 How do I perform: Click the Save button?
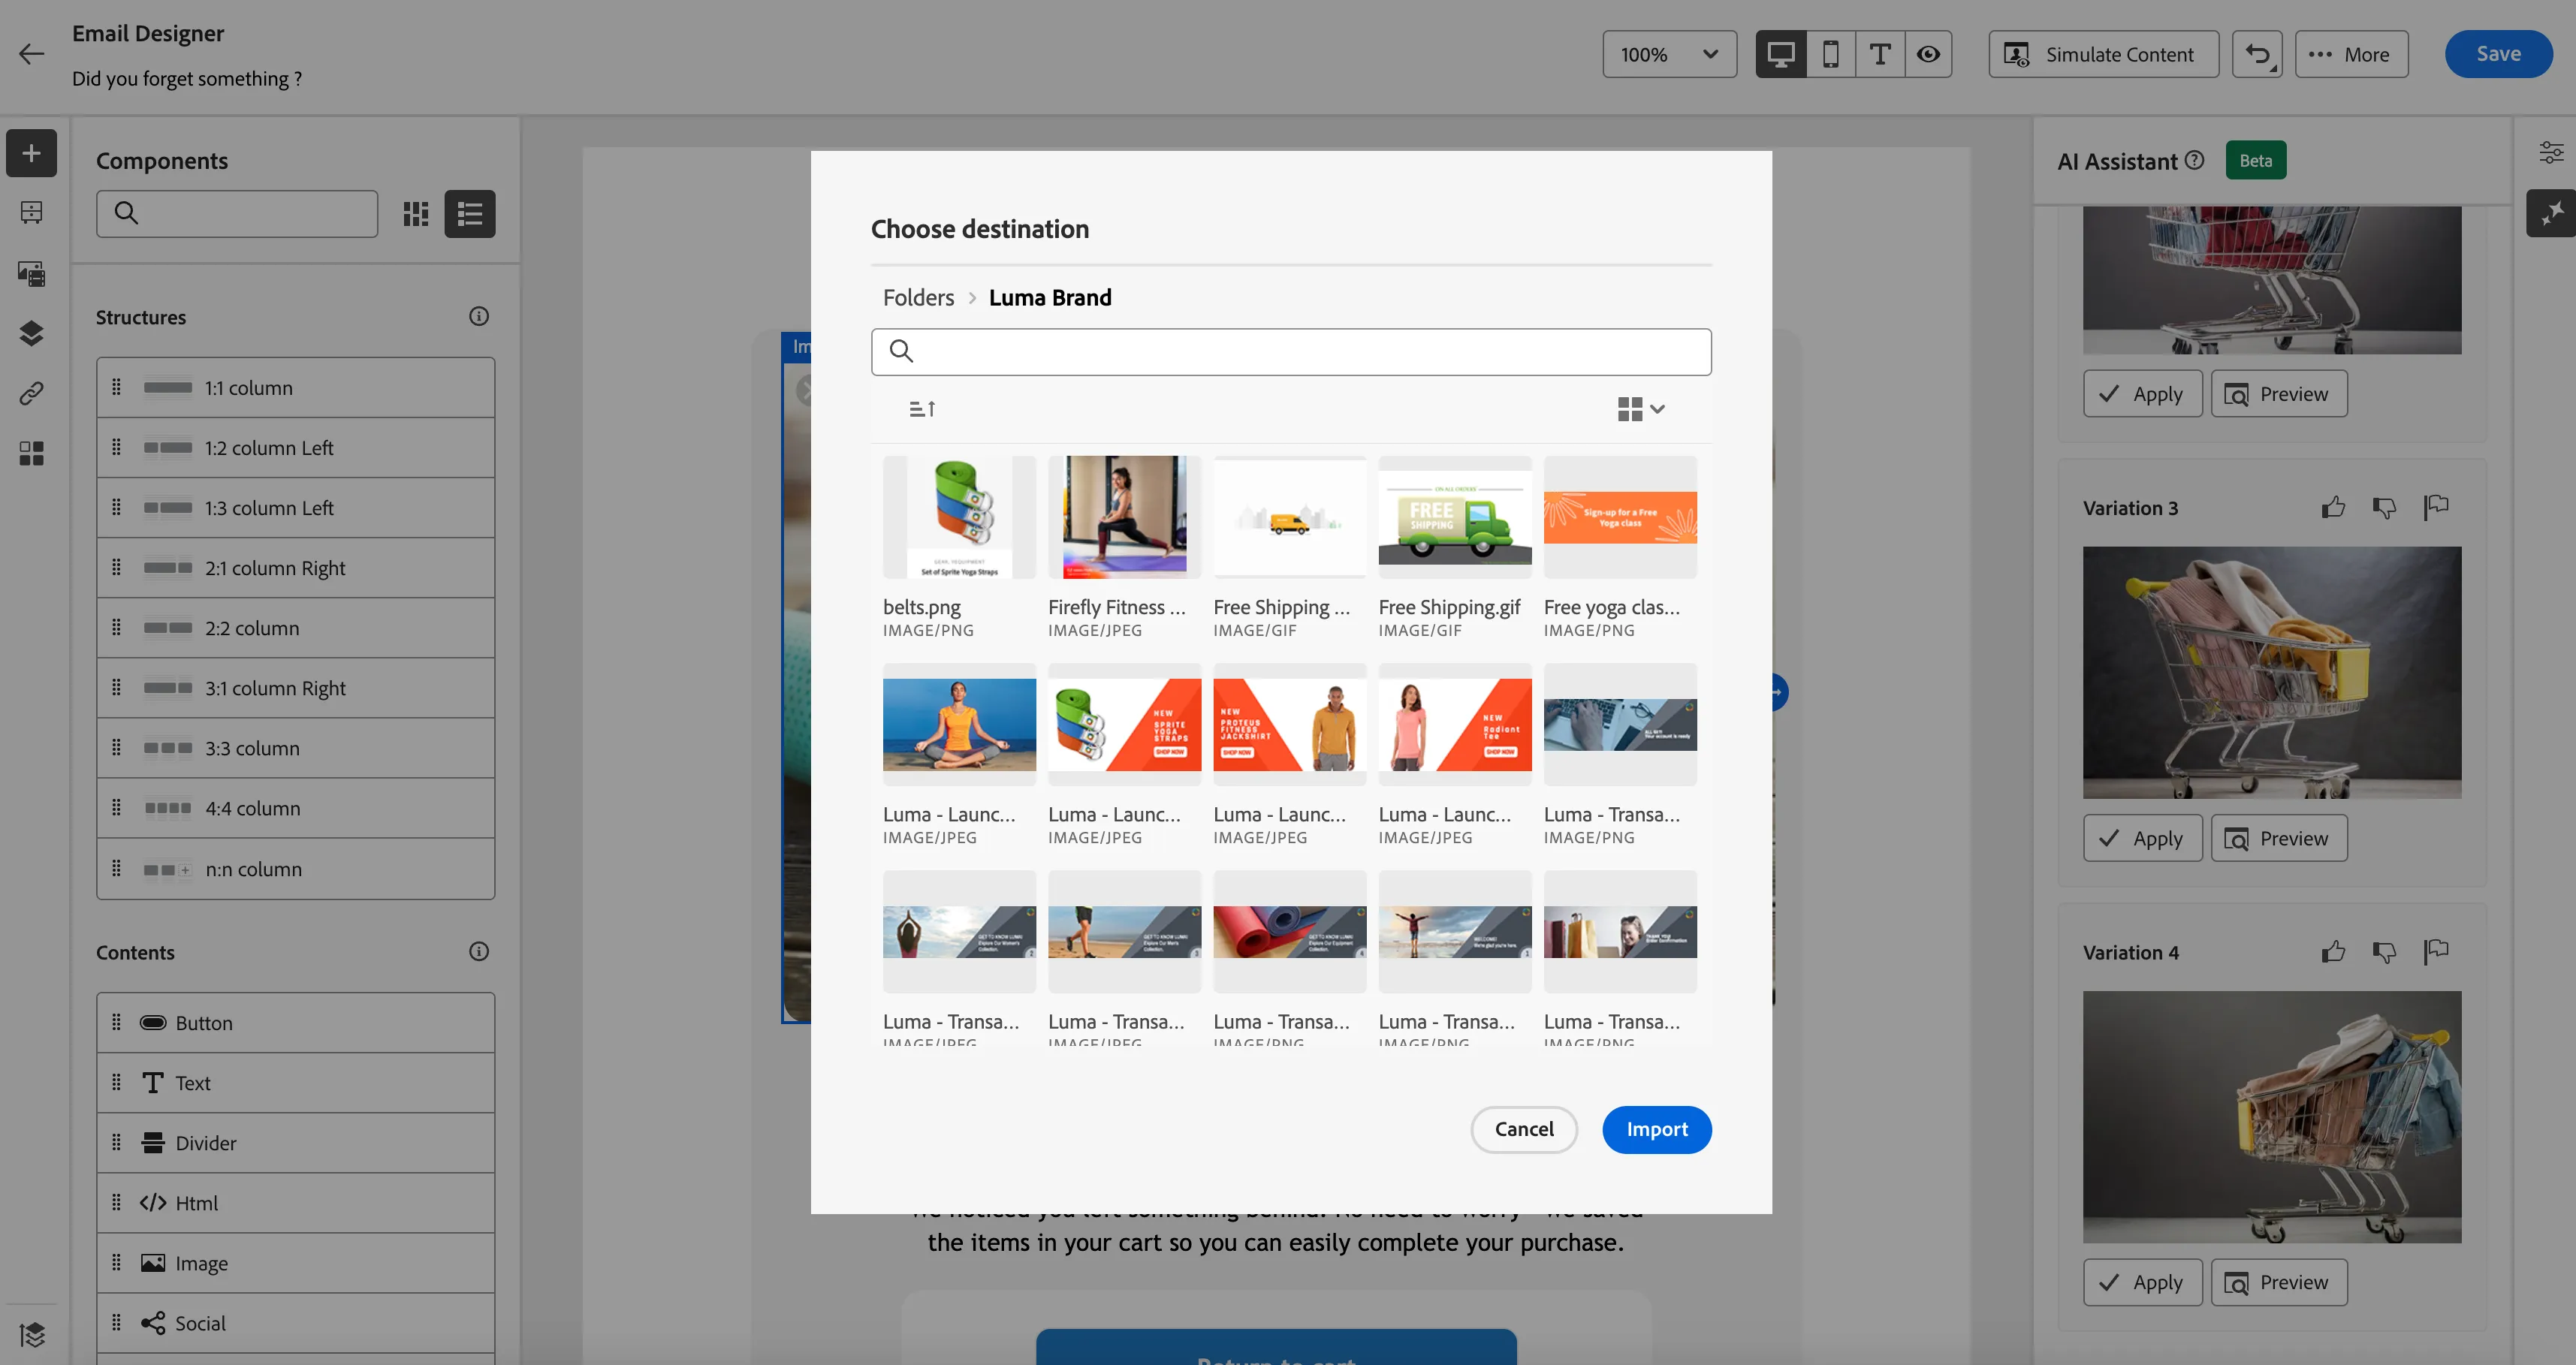coord(2498,54)
